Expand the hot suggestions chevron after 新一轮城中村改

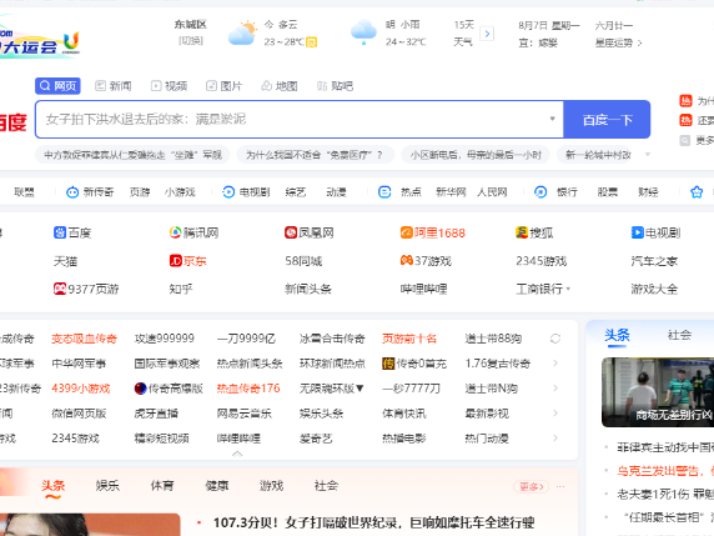click(647, 155)
